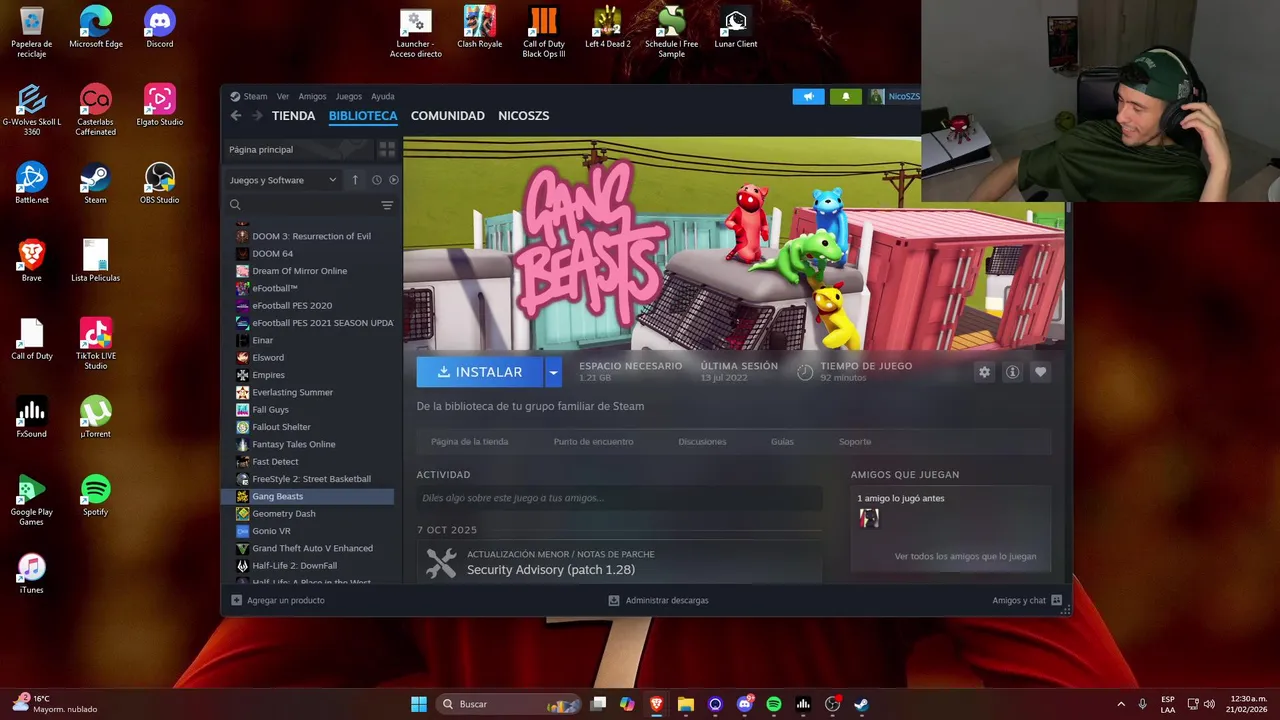Select Grand Theft Auto V Enhanced
Viewport: 1280px width, 720px height.
pos(308,548)
